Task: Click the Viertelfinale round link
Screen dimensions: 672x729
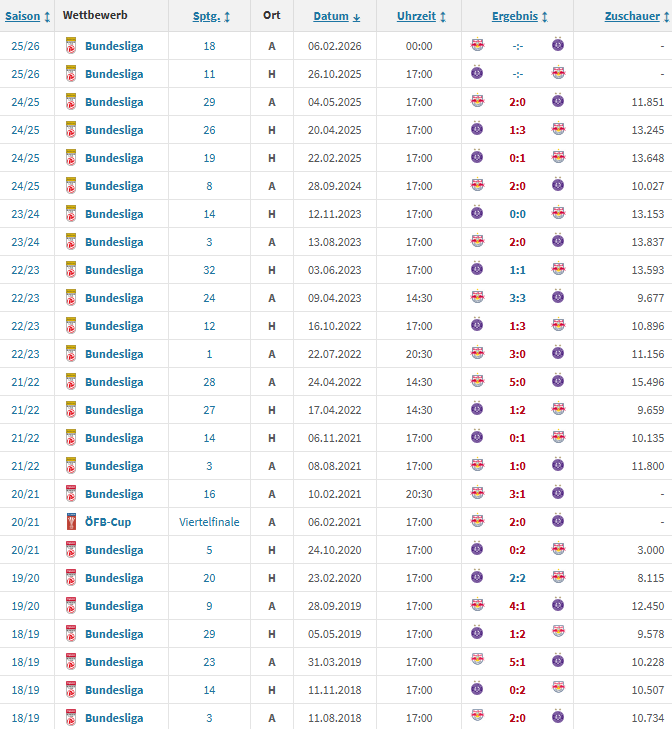Action: pos(211,522)
